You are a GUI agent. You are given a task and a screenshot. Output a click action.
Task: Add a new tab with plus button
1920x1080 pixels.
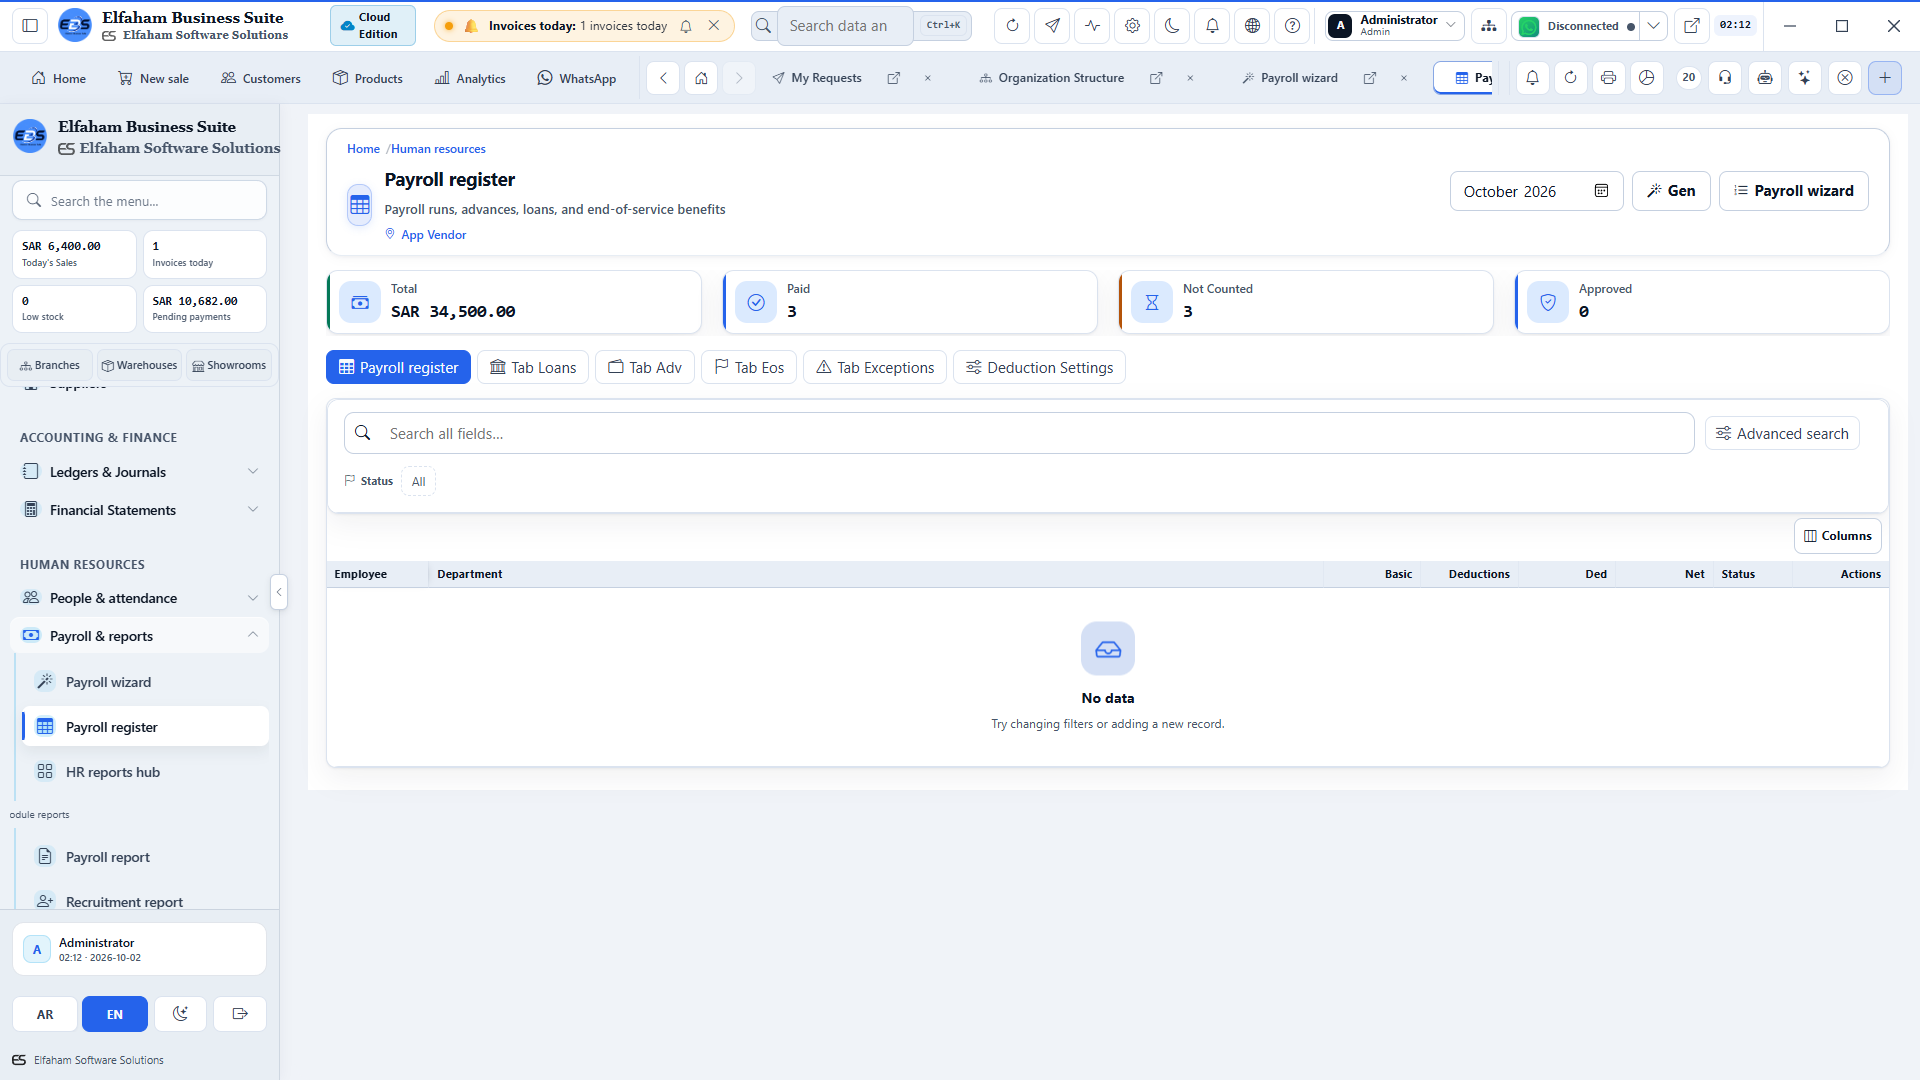pyautogui.click(x=1884, y=78)
